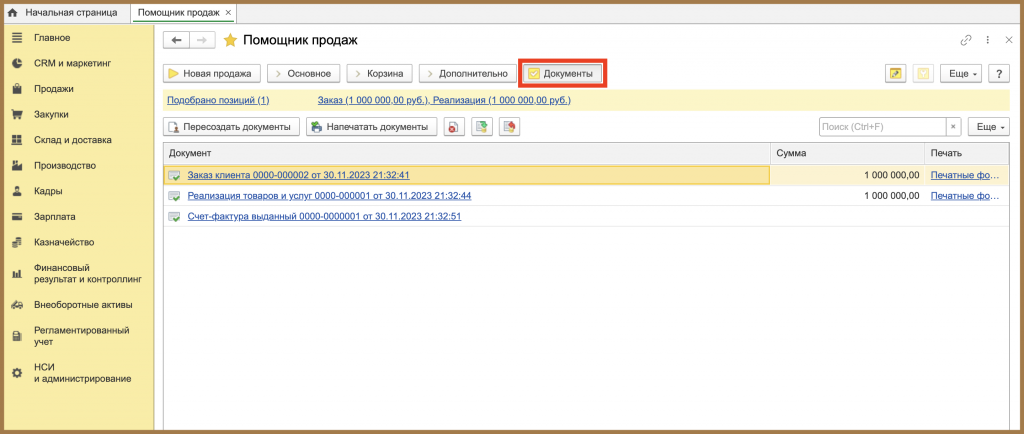This screenshot has height=434, width=1024.
Task: Click the unpost document icon with red arrow
Action: click(509, 127)
